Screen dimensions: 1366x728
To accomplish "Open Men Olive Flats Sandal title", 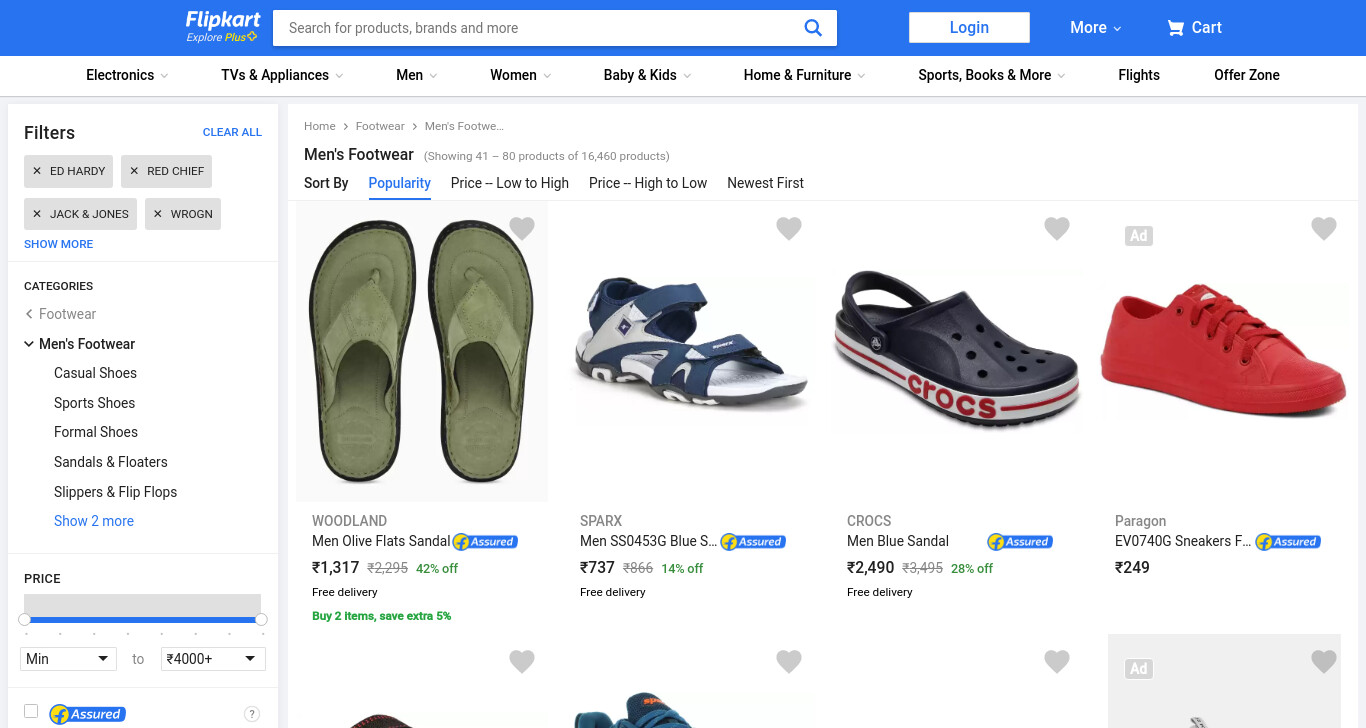I will pos(381,541).
